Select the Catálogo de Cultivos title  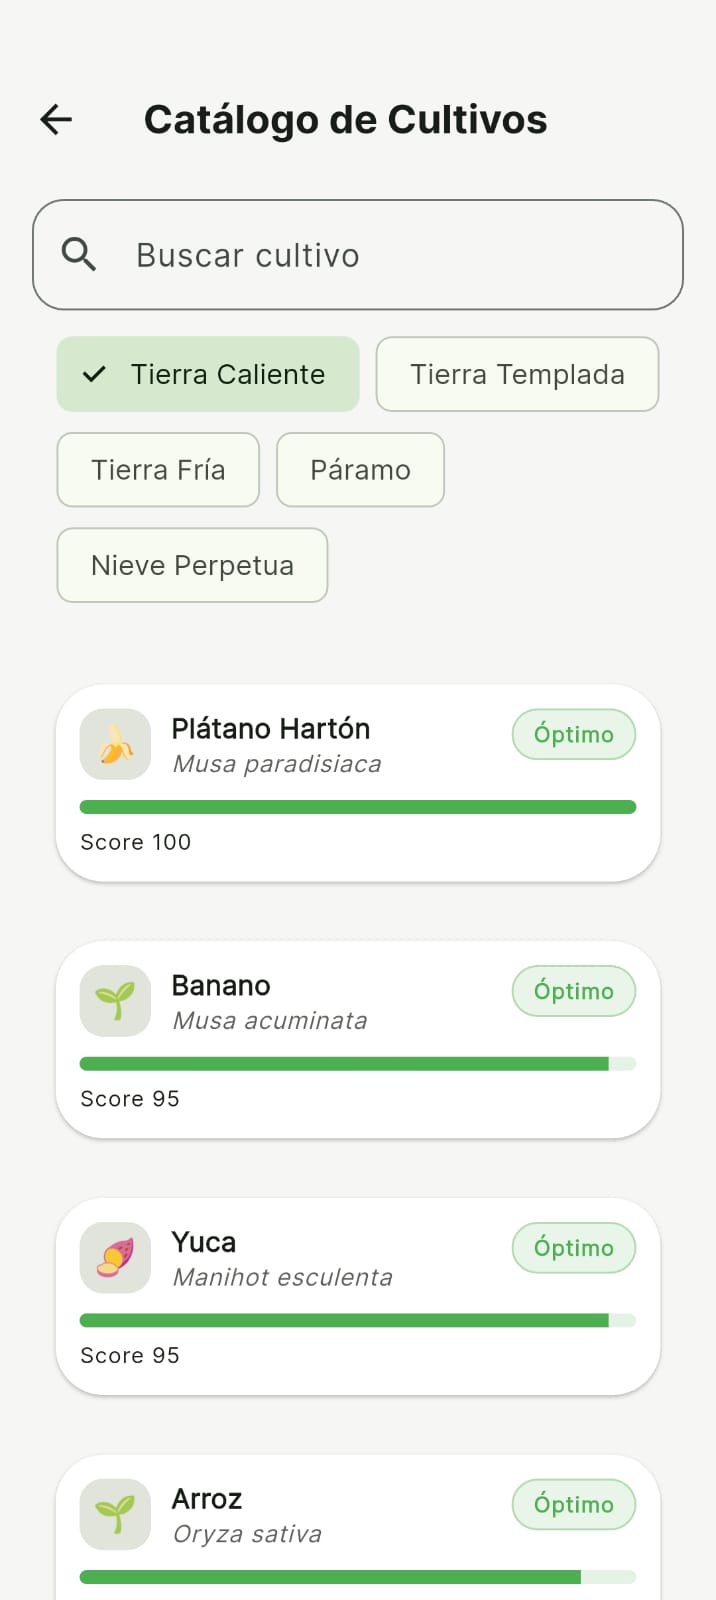(346, 119)
